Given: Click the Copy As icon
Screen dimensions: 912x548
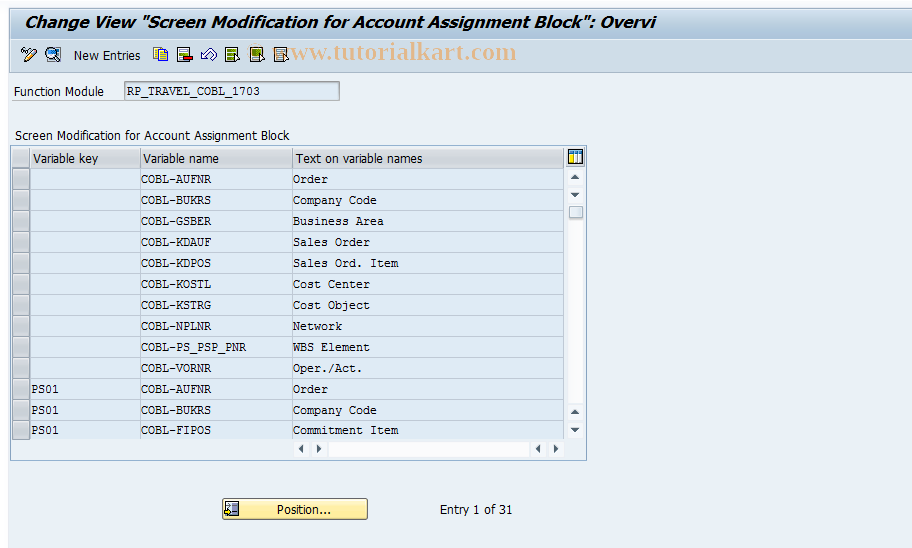Looking at the screenshot, I should coord(161,55).
